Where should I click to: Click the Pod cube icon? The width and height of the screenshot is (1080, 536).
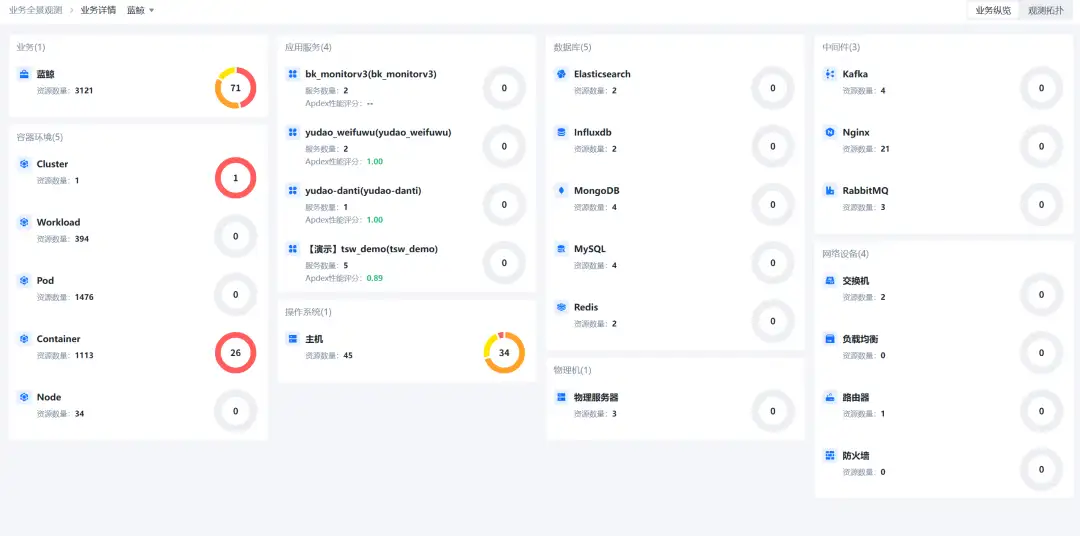click(24, 280)
